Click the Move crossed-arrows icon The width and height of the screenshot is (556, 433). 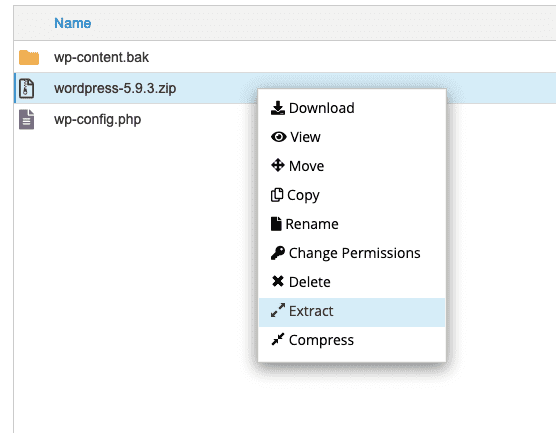coord(278,165)
